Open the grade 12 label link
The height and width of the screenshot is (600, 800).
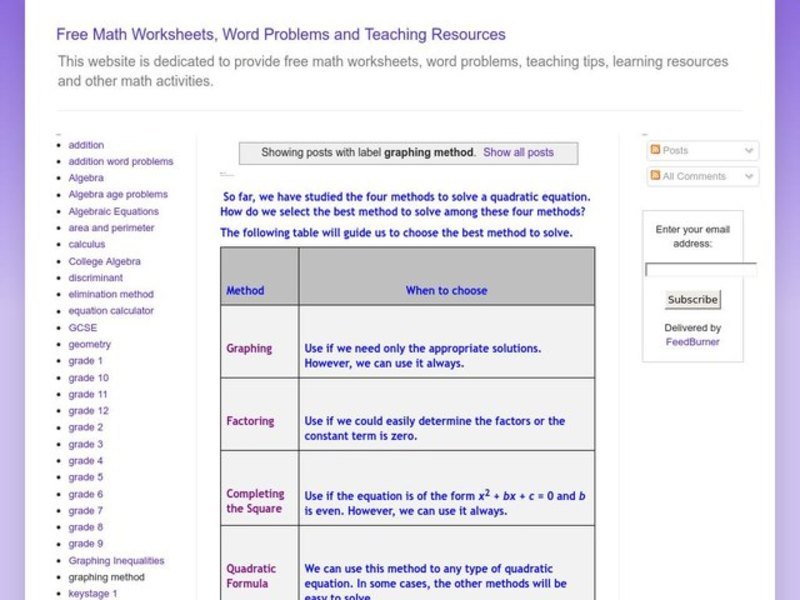[x=88, y=410]
